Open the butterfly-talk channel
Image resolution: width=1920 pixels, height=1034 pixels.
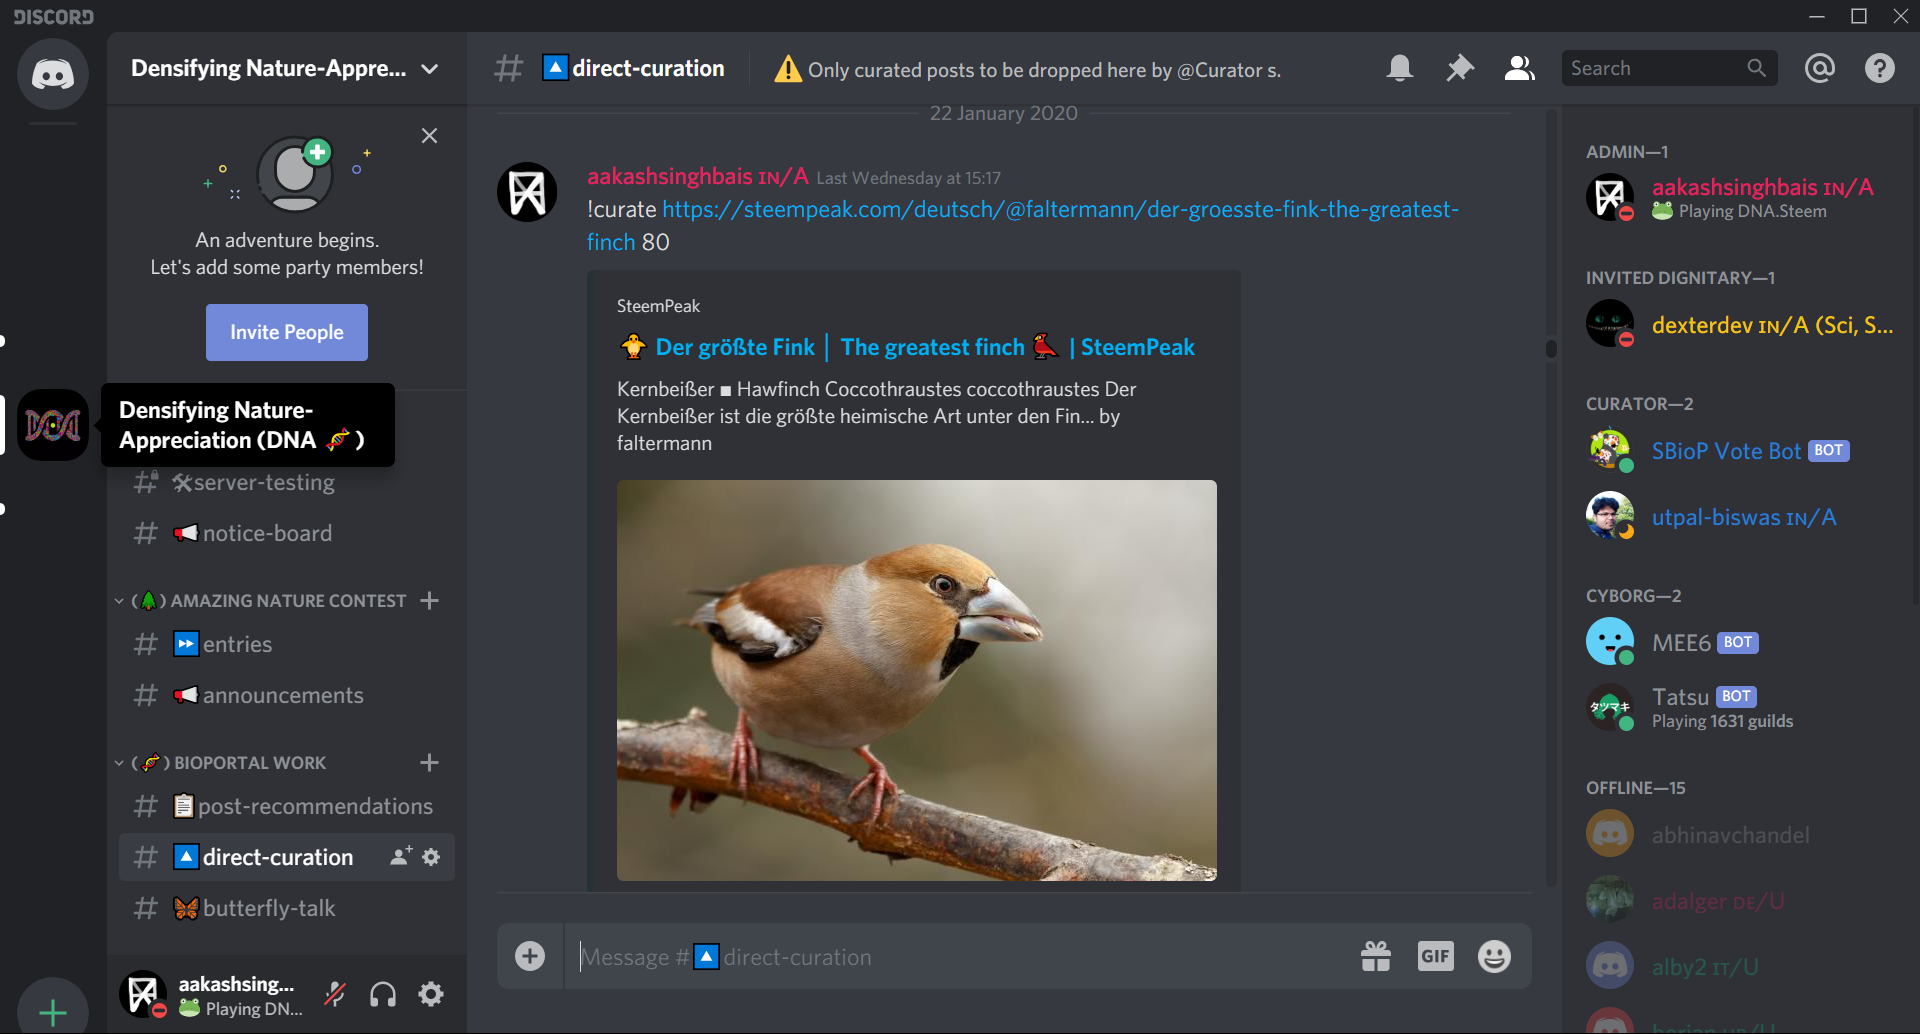[x=286, y=908]
